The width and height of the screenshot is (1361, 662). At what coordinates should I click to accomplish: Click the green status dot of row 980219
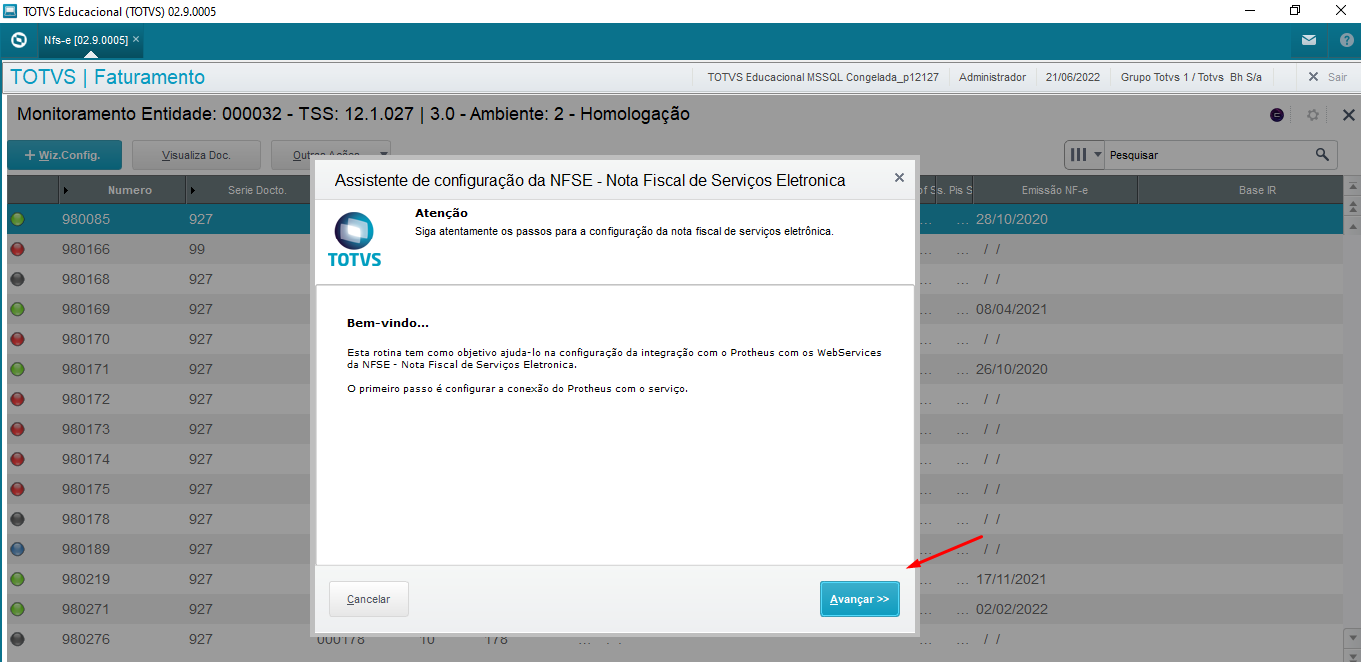(17, 579)
